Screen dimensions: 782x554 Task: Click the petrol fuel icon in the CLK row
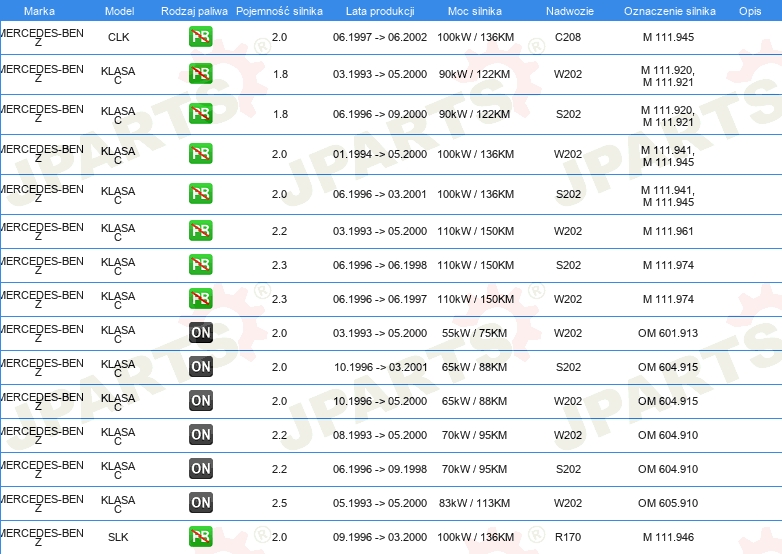[x=200, y=37]
